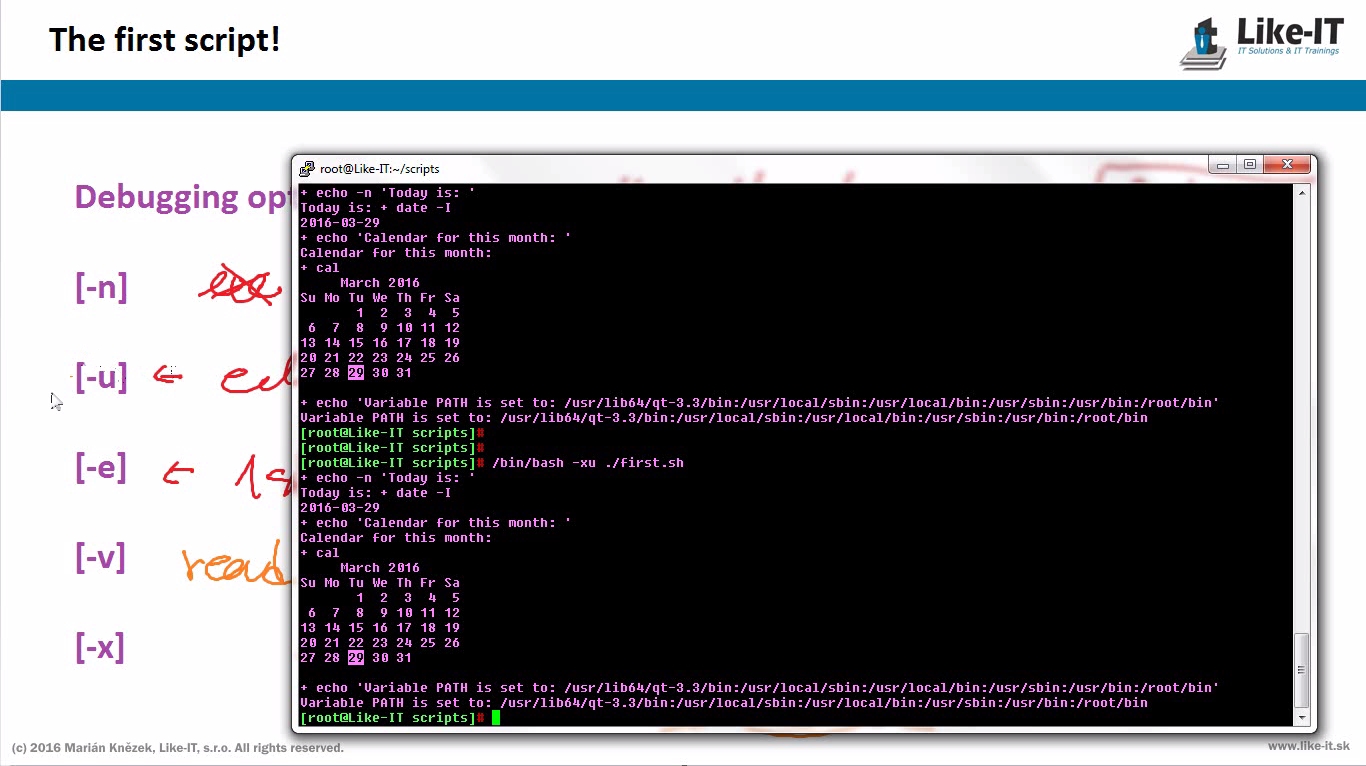
Task: Click the terminal scrollbar up arrow
Action: coord(1301,193)
